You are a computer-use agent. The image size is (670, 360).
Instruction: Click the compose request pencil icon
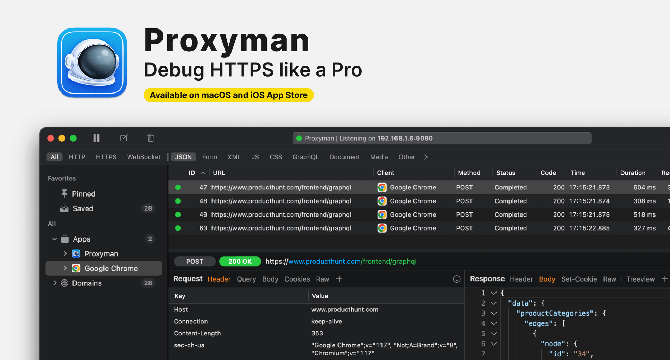[123, 138]
